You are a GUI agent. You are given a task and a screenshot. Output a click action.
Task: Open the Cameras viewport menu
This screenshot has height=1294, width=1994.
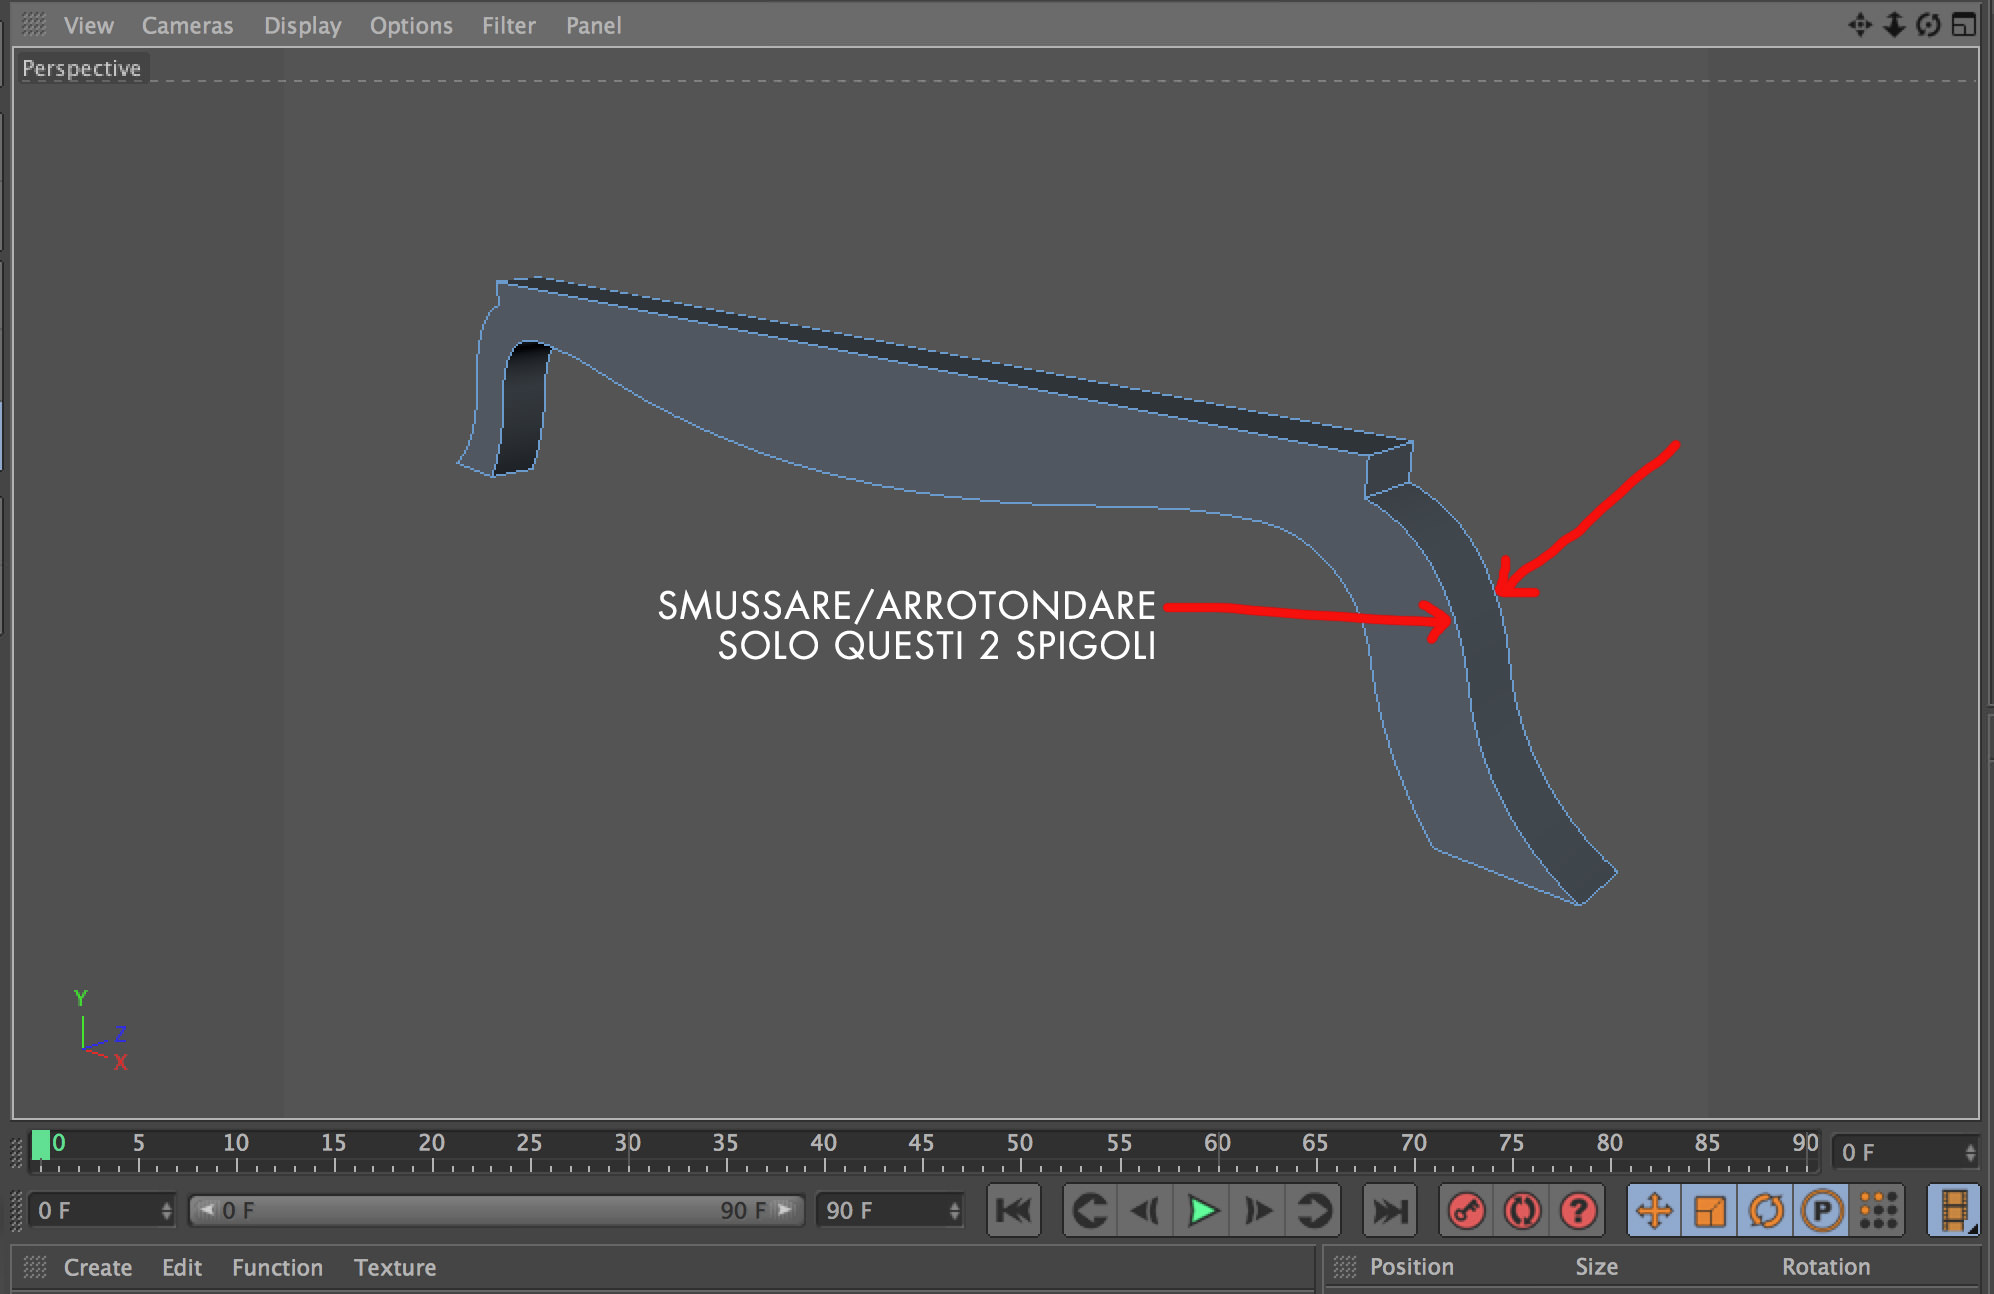click(x=187, y=25)
